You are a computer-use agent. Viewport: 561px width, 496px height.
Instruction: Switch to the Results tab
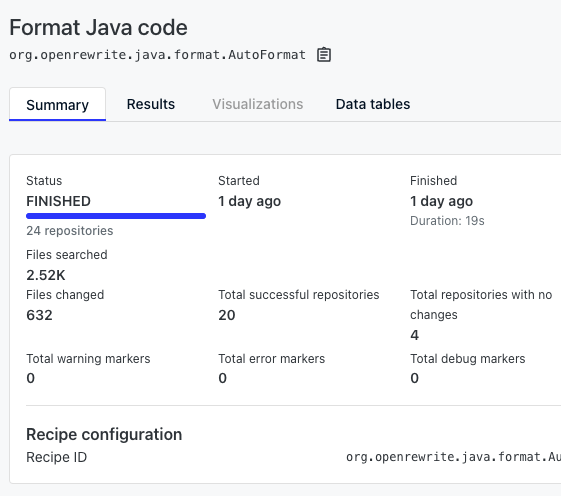pyautogui.click(x=151, y=104)
